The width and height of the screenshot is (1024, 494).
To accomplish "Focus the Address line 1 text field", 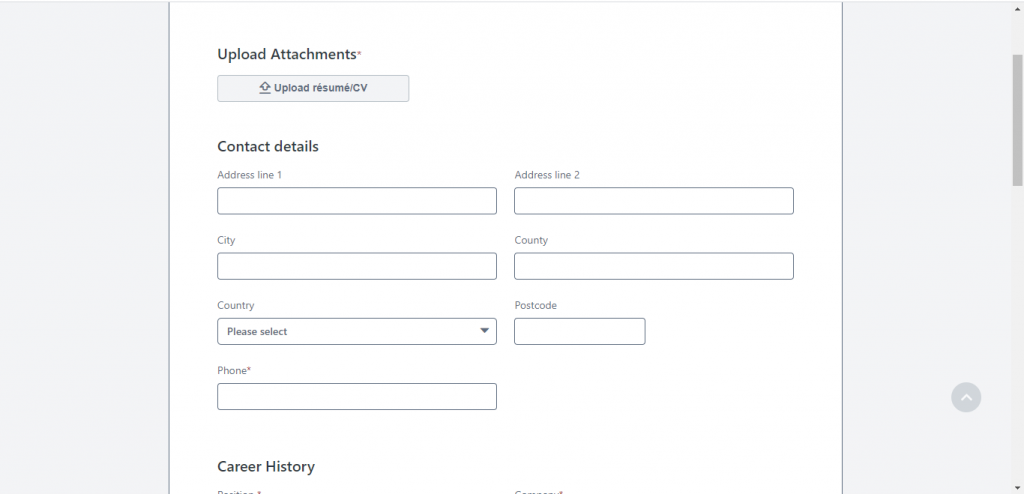I will (x=357, y=201).
